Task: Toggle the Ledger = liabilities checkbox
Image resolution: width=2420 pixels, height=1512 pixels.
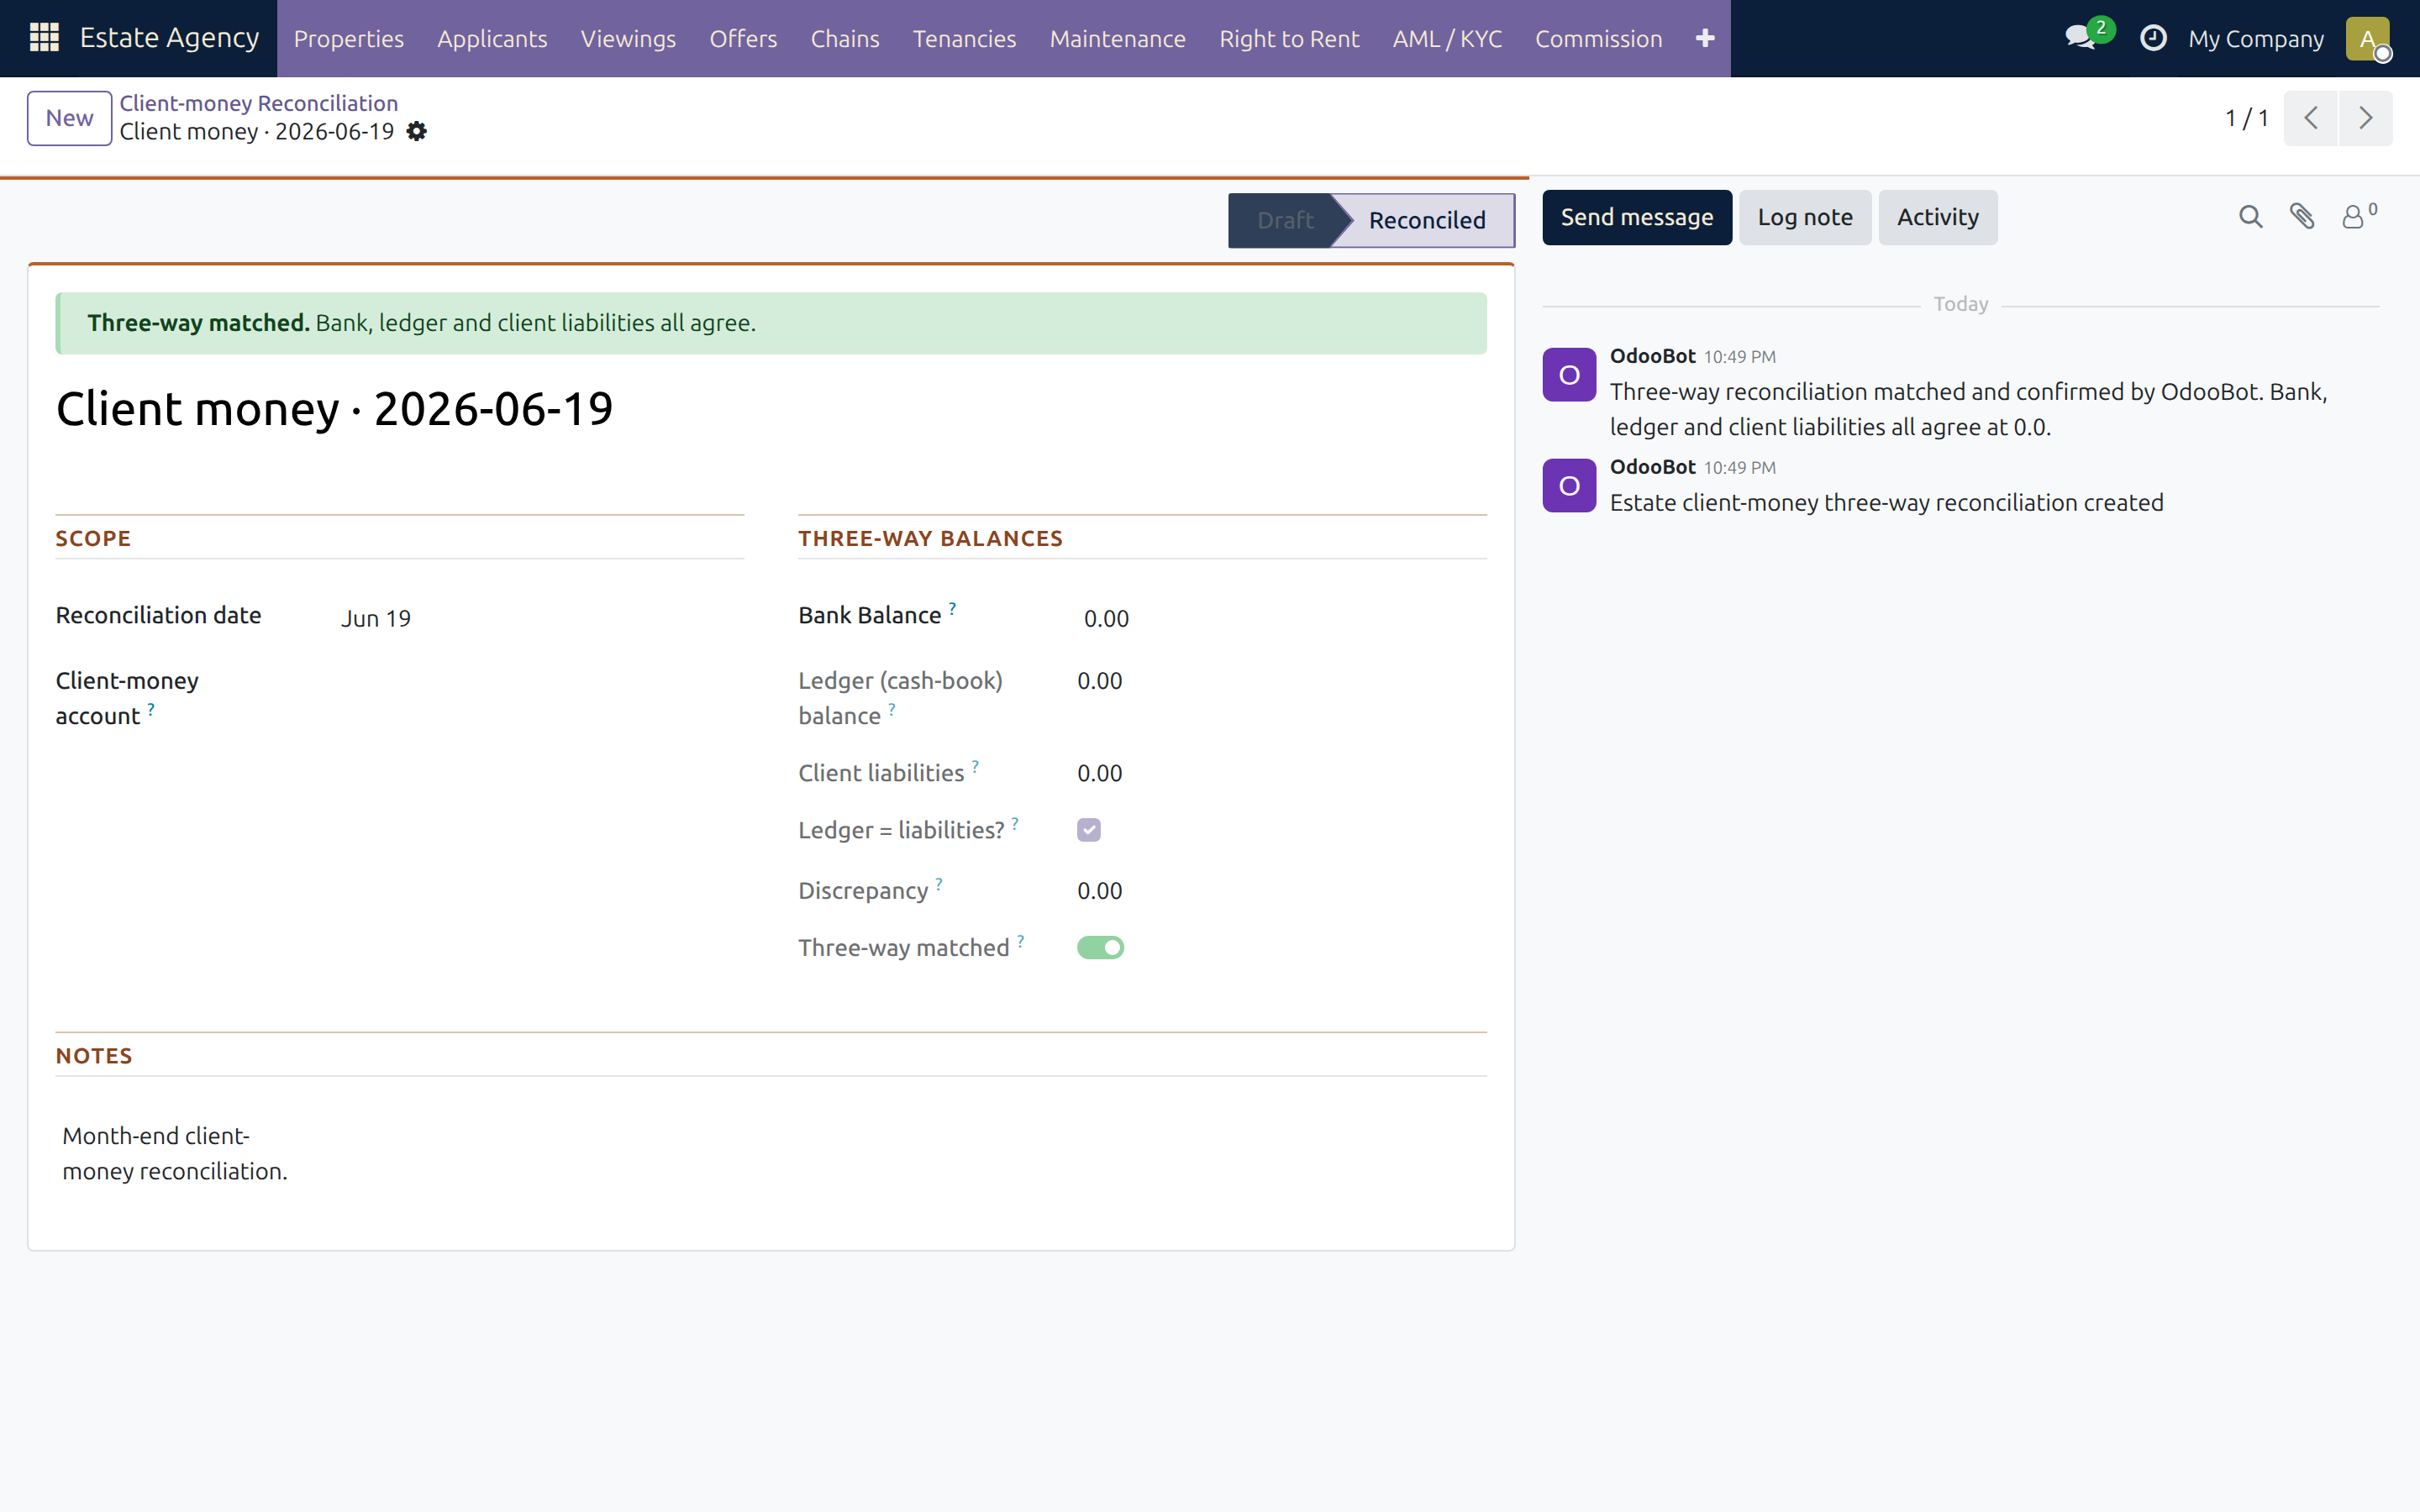Action: [1089, 830]
